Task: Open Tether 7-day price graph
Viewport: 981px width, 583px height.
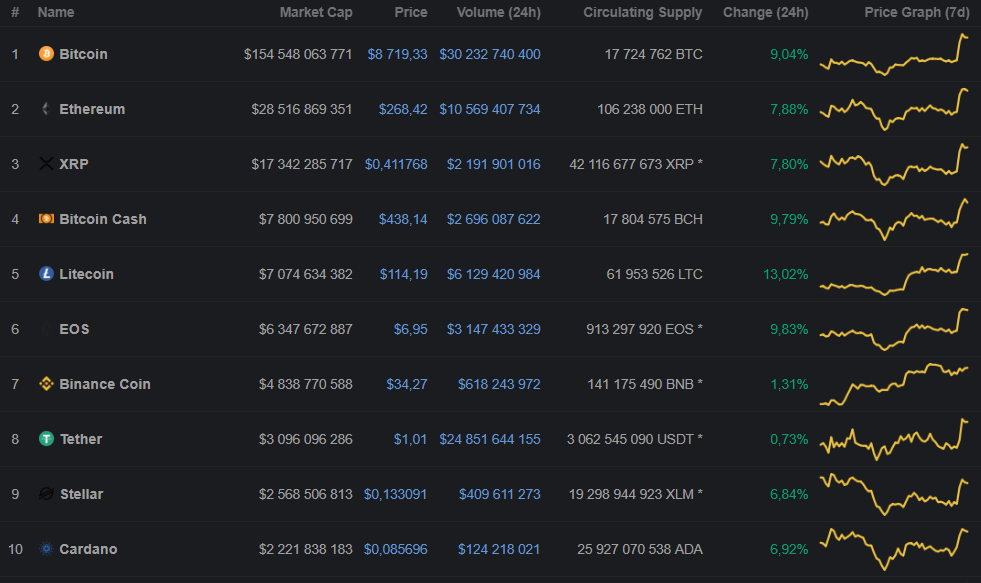Action: pyautogui.click(x=895, y=439)
